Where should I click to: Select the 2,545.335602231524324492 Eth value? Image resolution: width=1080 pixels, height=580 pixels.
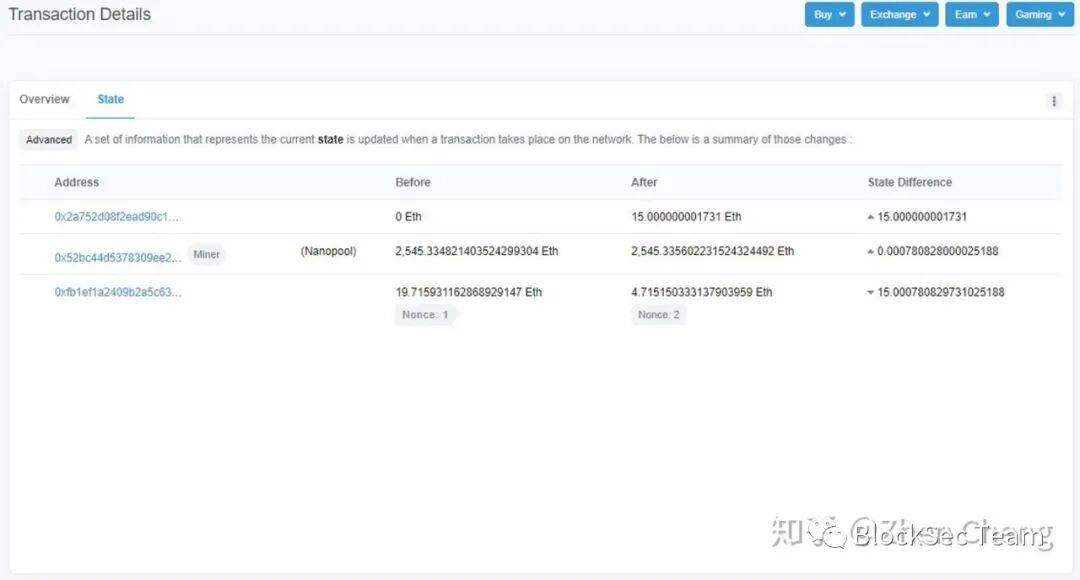pos(712,251)
